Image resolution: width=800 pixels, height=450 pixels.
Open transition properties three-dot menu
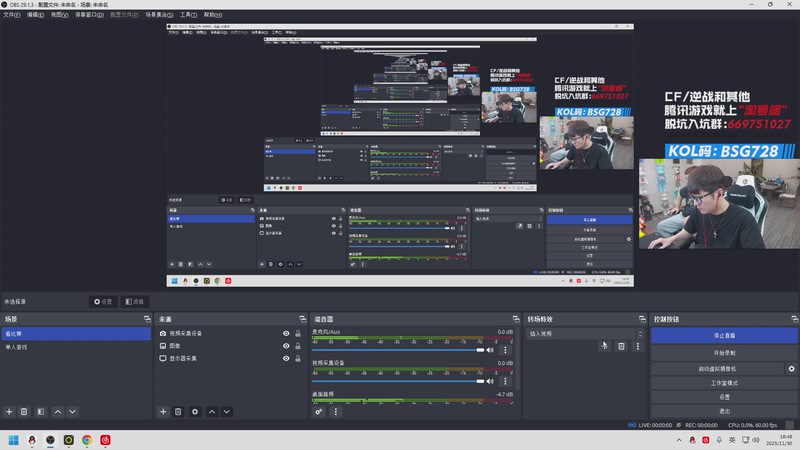pos(637,346)
